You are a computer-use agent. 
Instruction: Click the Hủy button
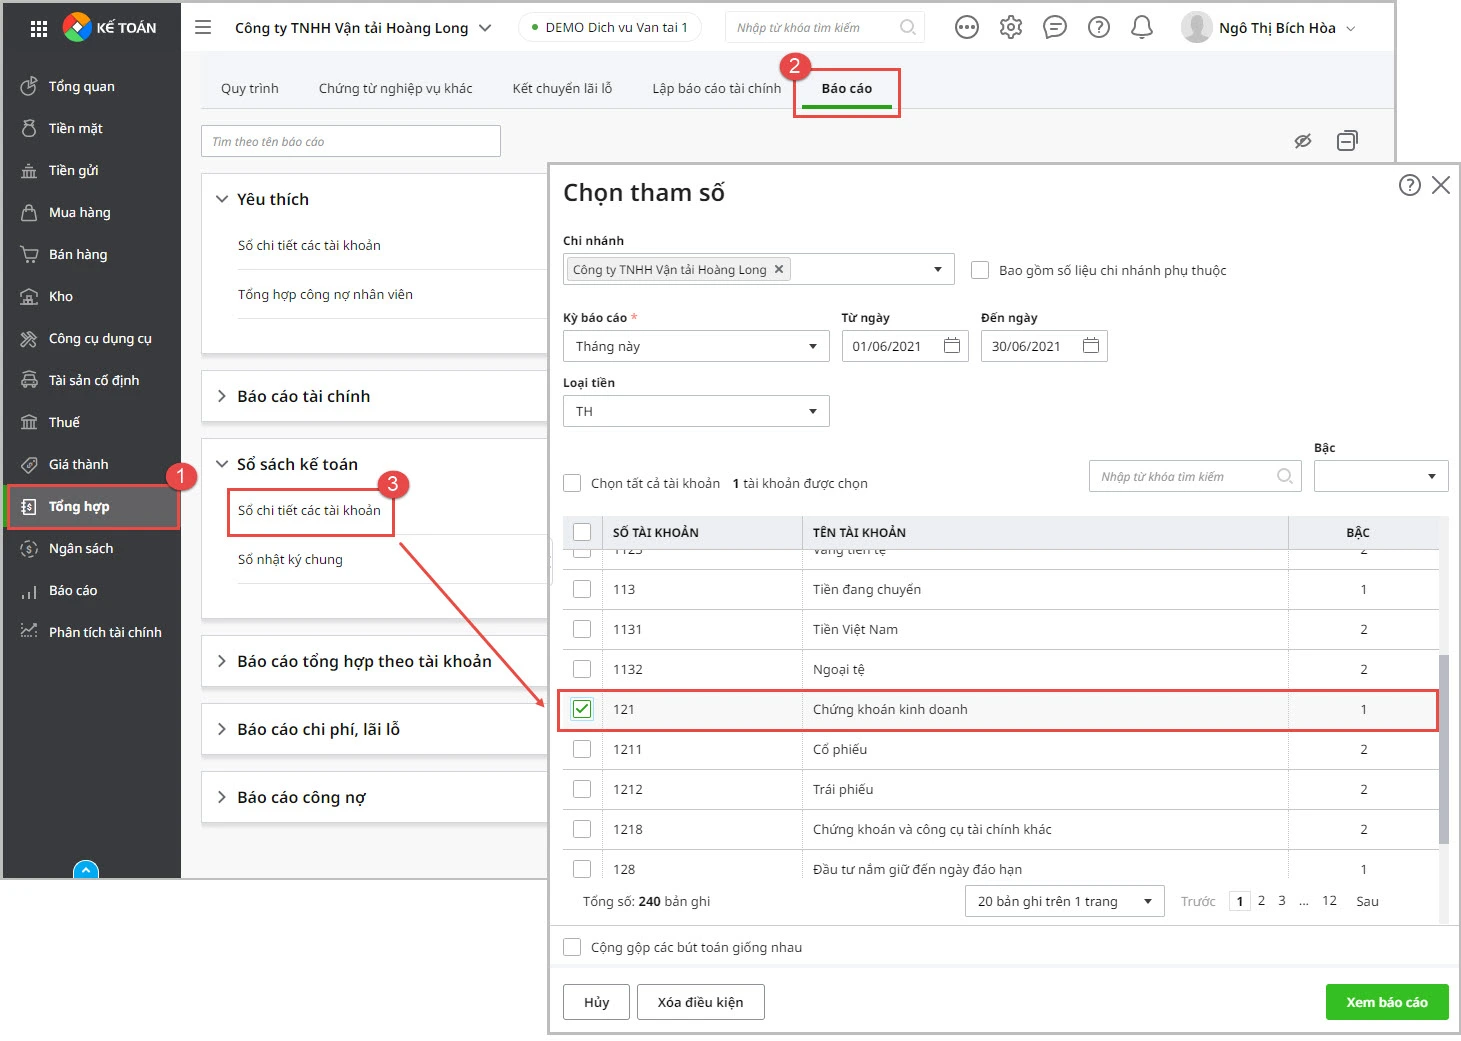(x=597, y=1002)
